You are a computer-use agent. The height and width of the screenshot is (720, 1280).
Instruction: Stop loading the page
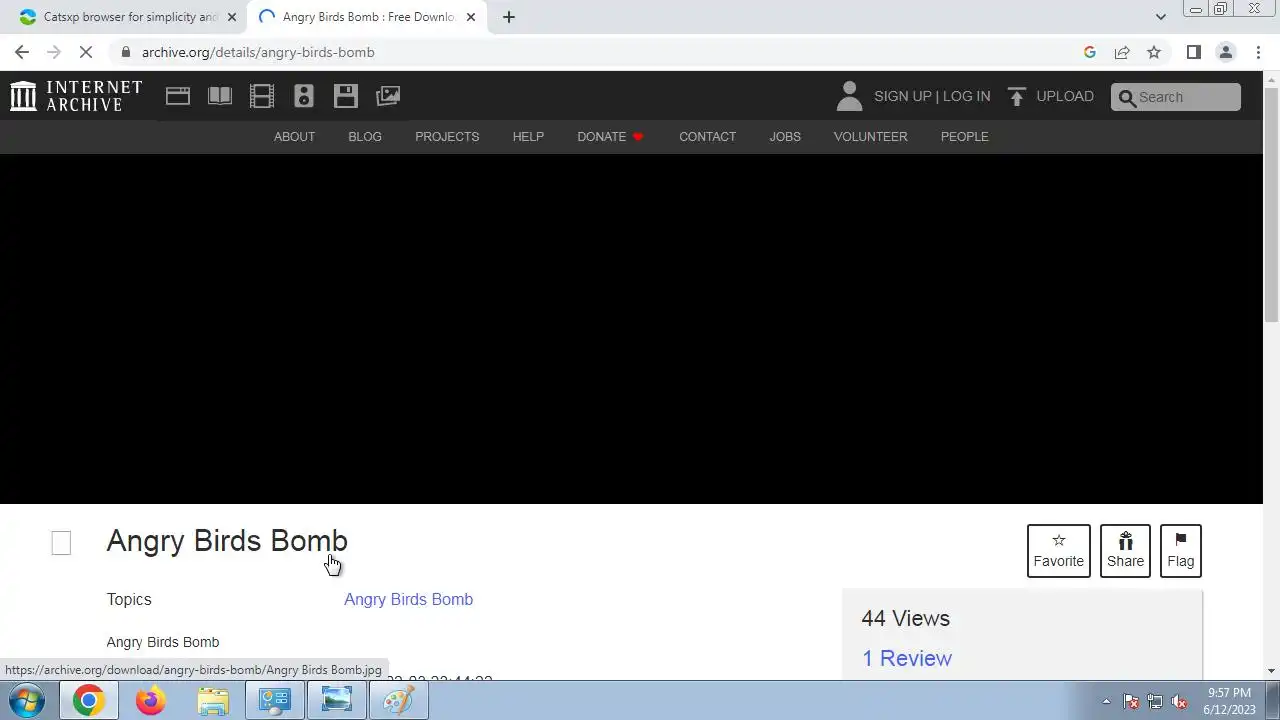click(x=86, y=52)
